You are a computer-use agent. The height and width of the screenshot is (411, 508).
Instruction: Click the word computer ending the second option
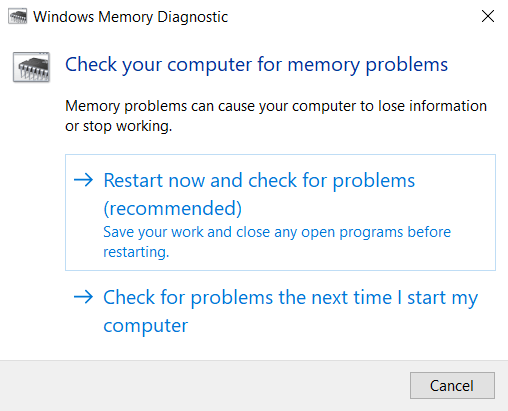[x=146, y=326]
